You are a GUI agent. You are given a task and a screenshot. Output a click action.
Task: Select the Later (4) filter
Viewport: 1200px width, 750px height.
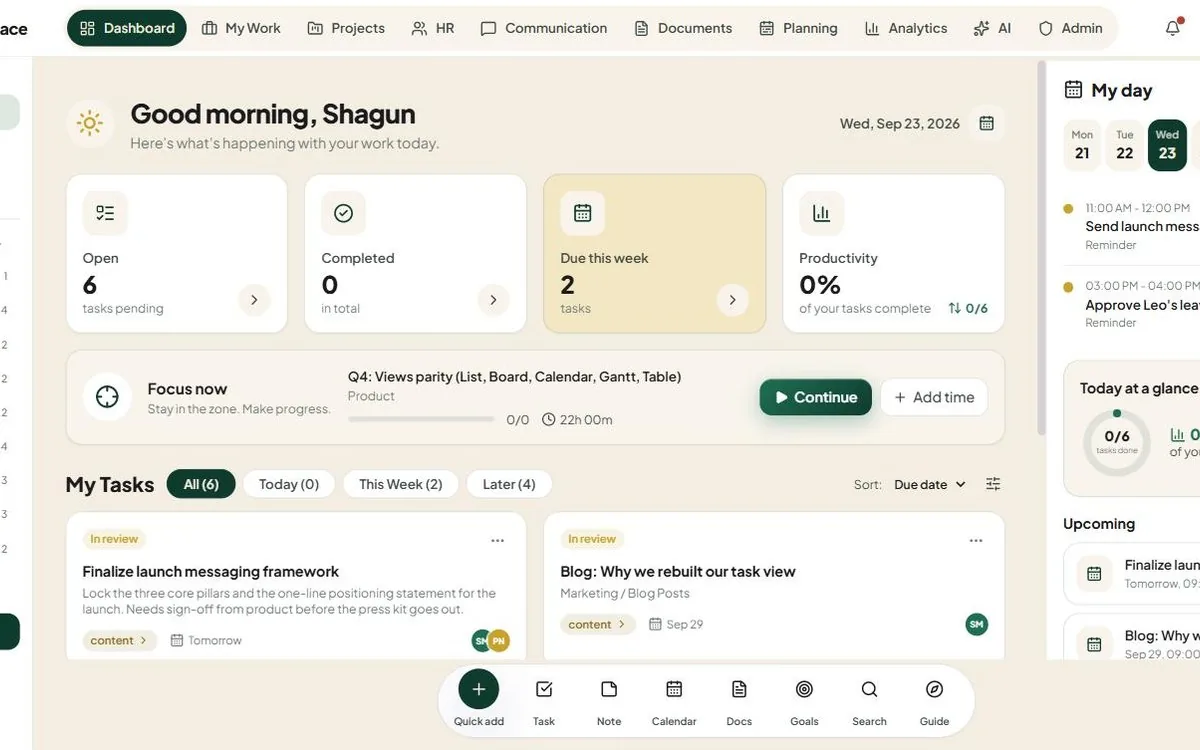[509, 484]
